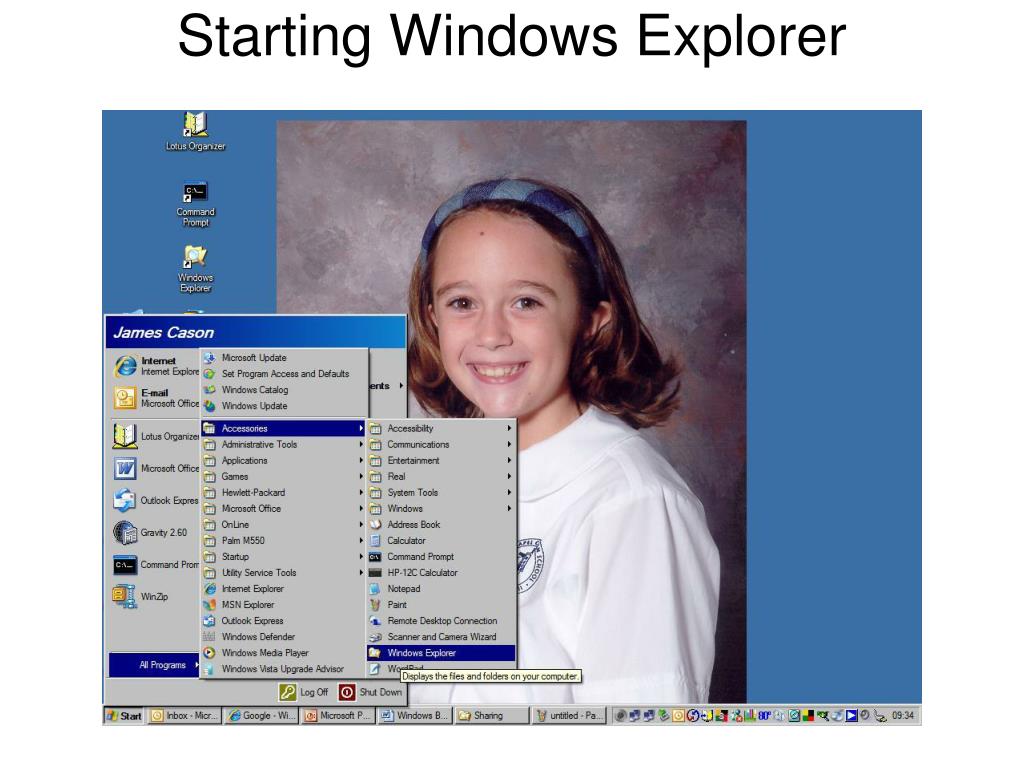Open Address Book from Accessories

click(441, 524)
